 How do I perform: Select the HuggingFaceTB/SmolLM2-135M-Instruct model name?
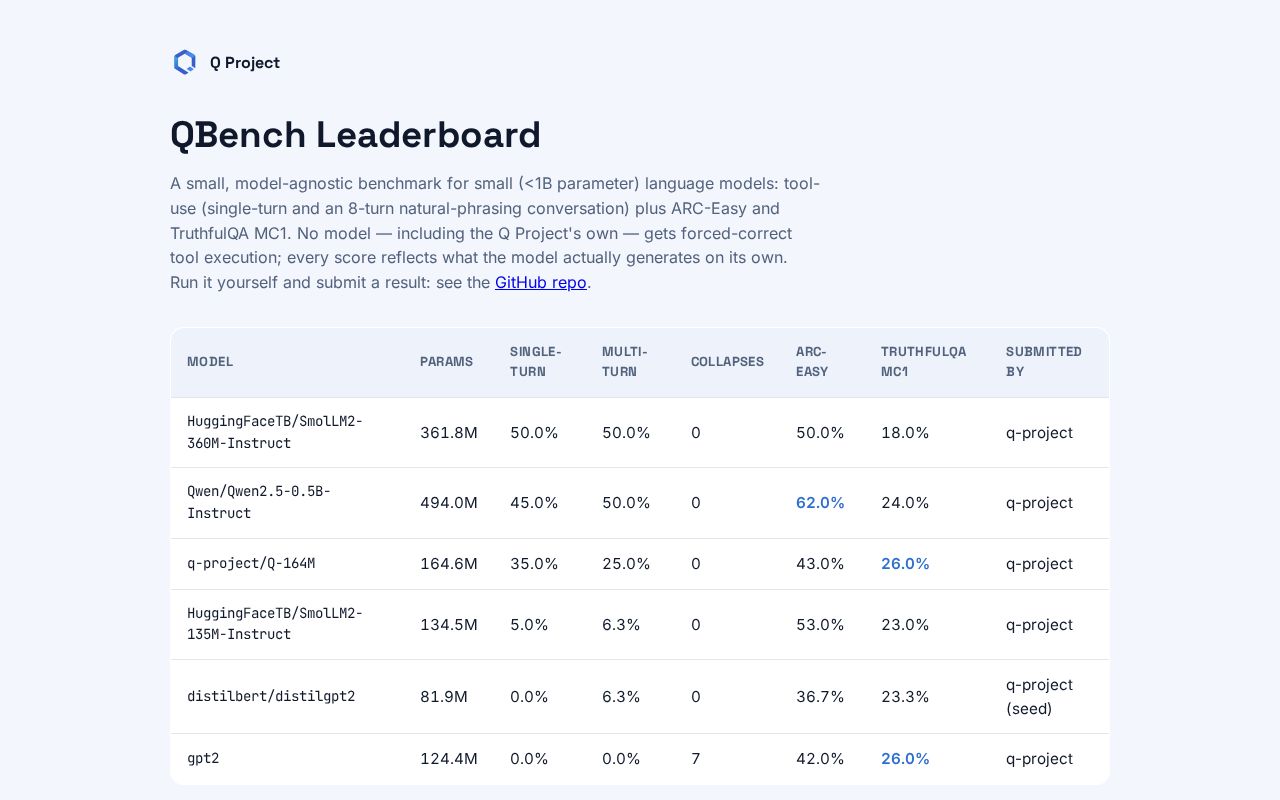(275, 625)
